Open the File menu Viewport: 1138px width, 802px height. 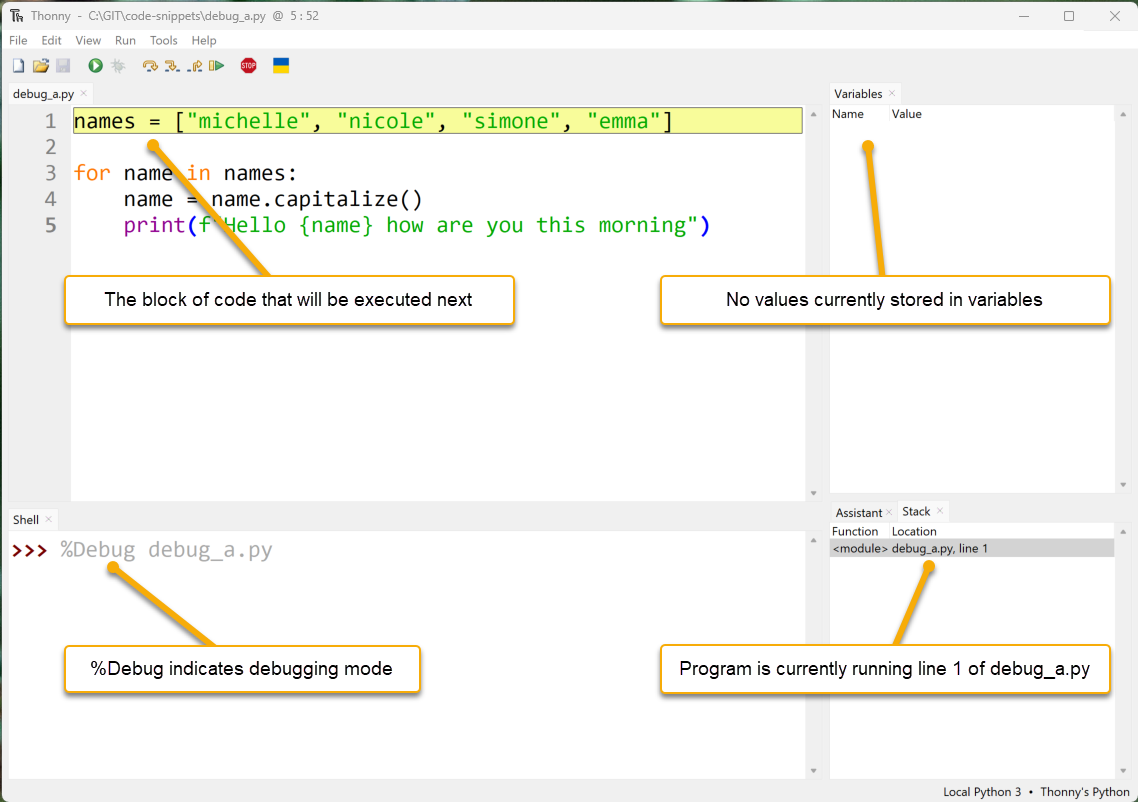[18, 41]
